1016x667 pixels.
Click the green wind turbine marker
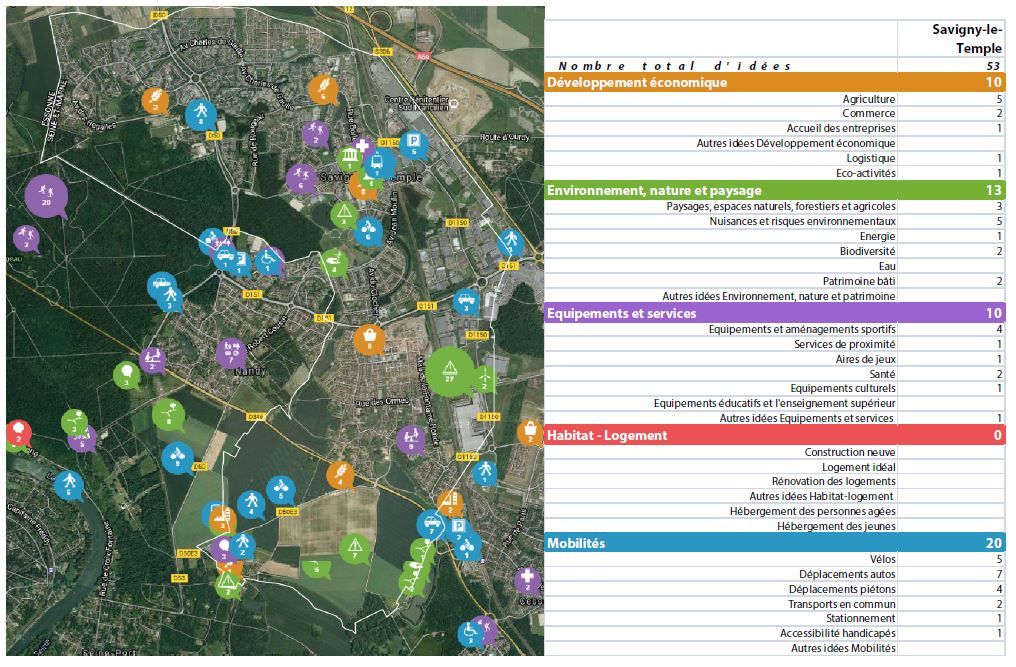[x=483, y=378]
